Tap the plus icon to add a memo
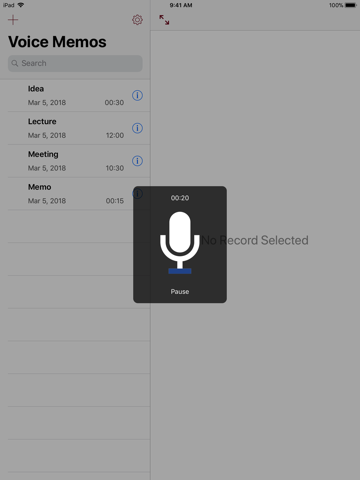 tap(13, 20)
